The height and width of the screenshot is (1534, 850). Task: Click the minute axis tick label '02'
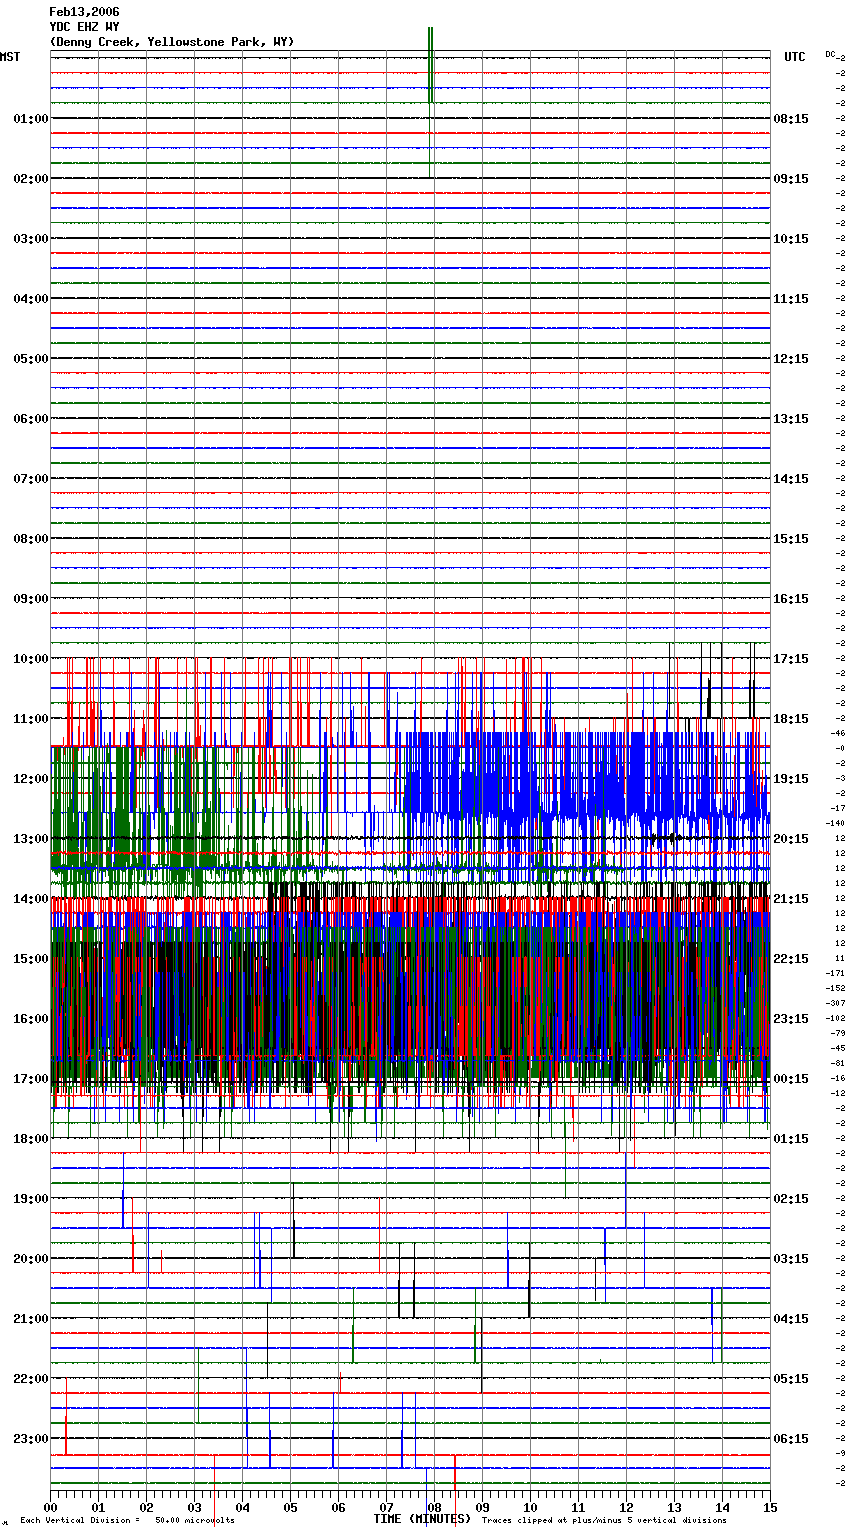(146, 1507)
